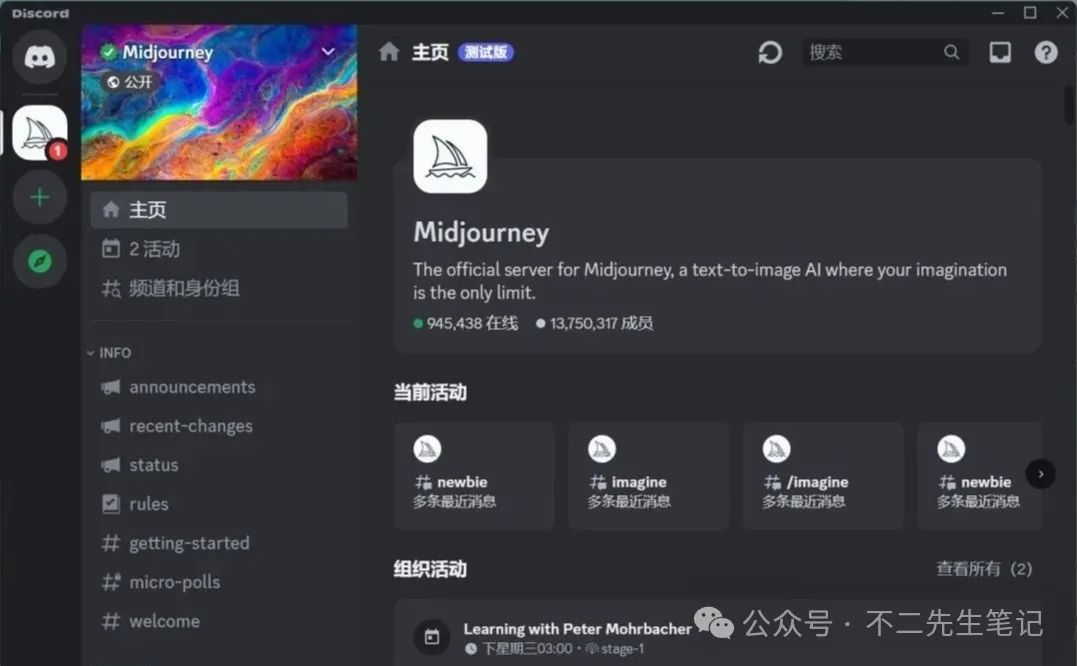Click the home icon beside 主页 title
This screenshot has height=666, width=1077.
pyautogui.click(x=389, y=51)
